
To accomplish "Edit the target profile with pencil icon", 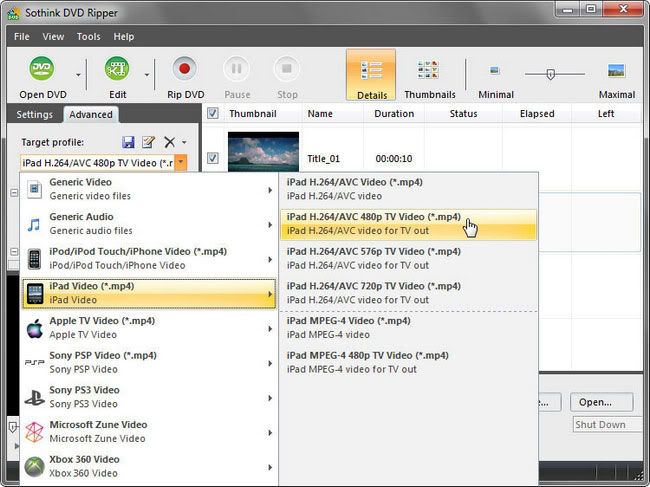I will [149, 143].
